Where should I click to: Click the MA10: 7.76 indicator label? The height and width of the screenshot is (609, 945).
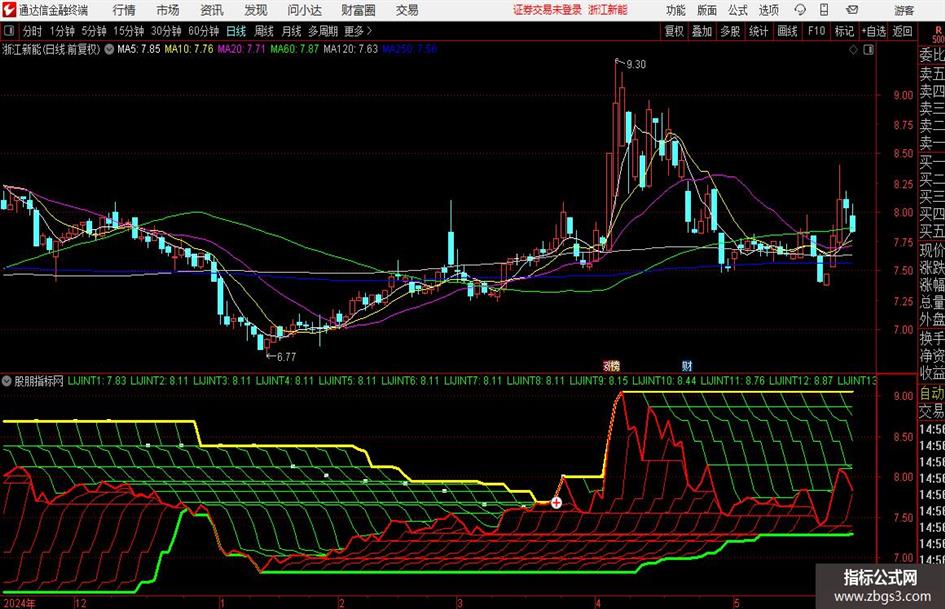point(189,49)
